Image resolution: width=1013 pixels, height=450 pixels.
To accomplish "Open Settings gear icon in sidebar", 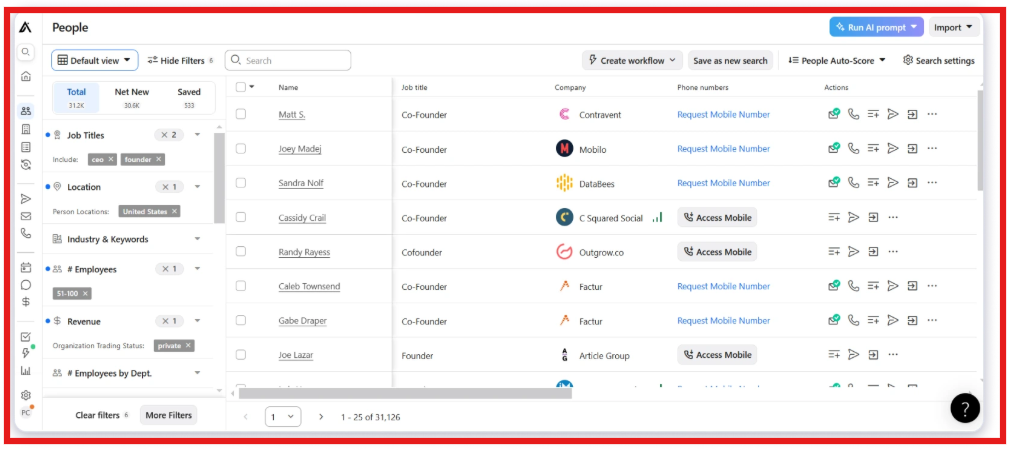I will [x=26, y=394].
